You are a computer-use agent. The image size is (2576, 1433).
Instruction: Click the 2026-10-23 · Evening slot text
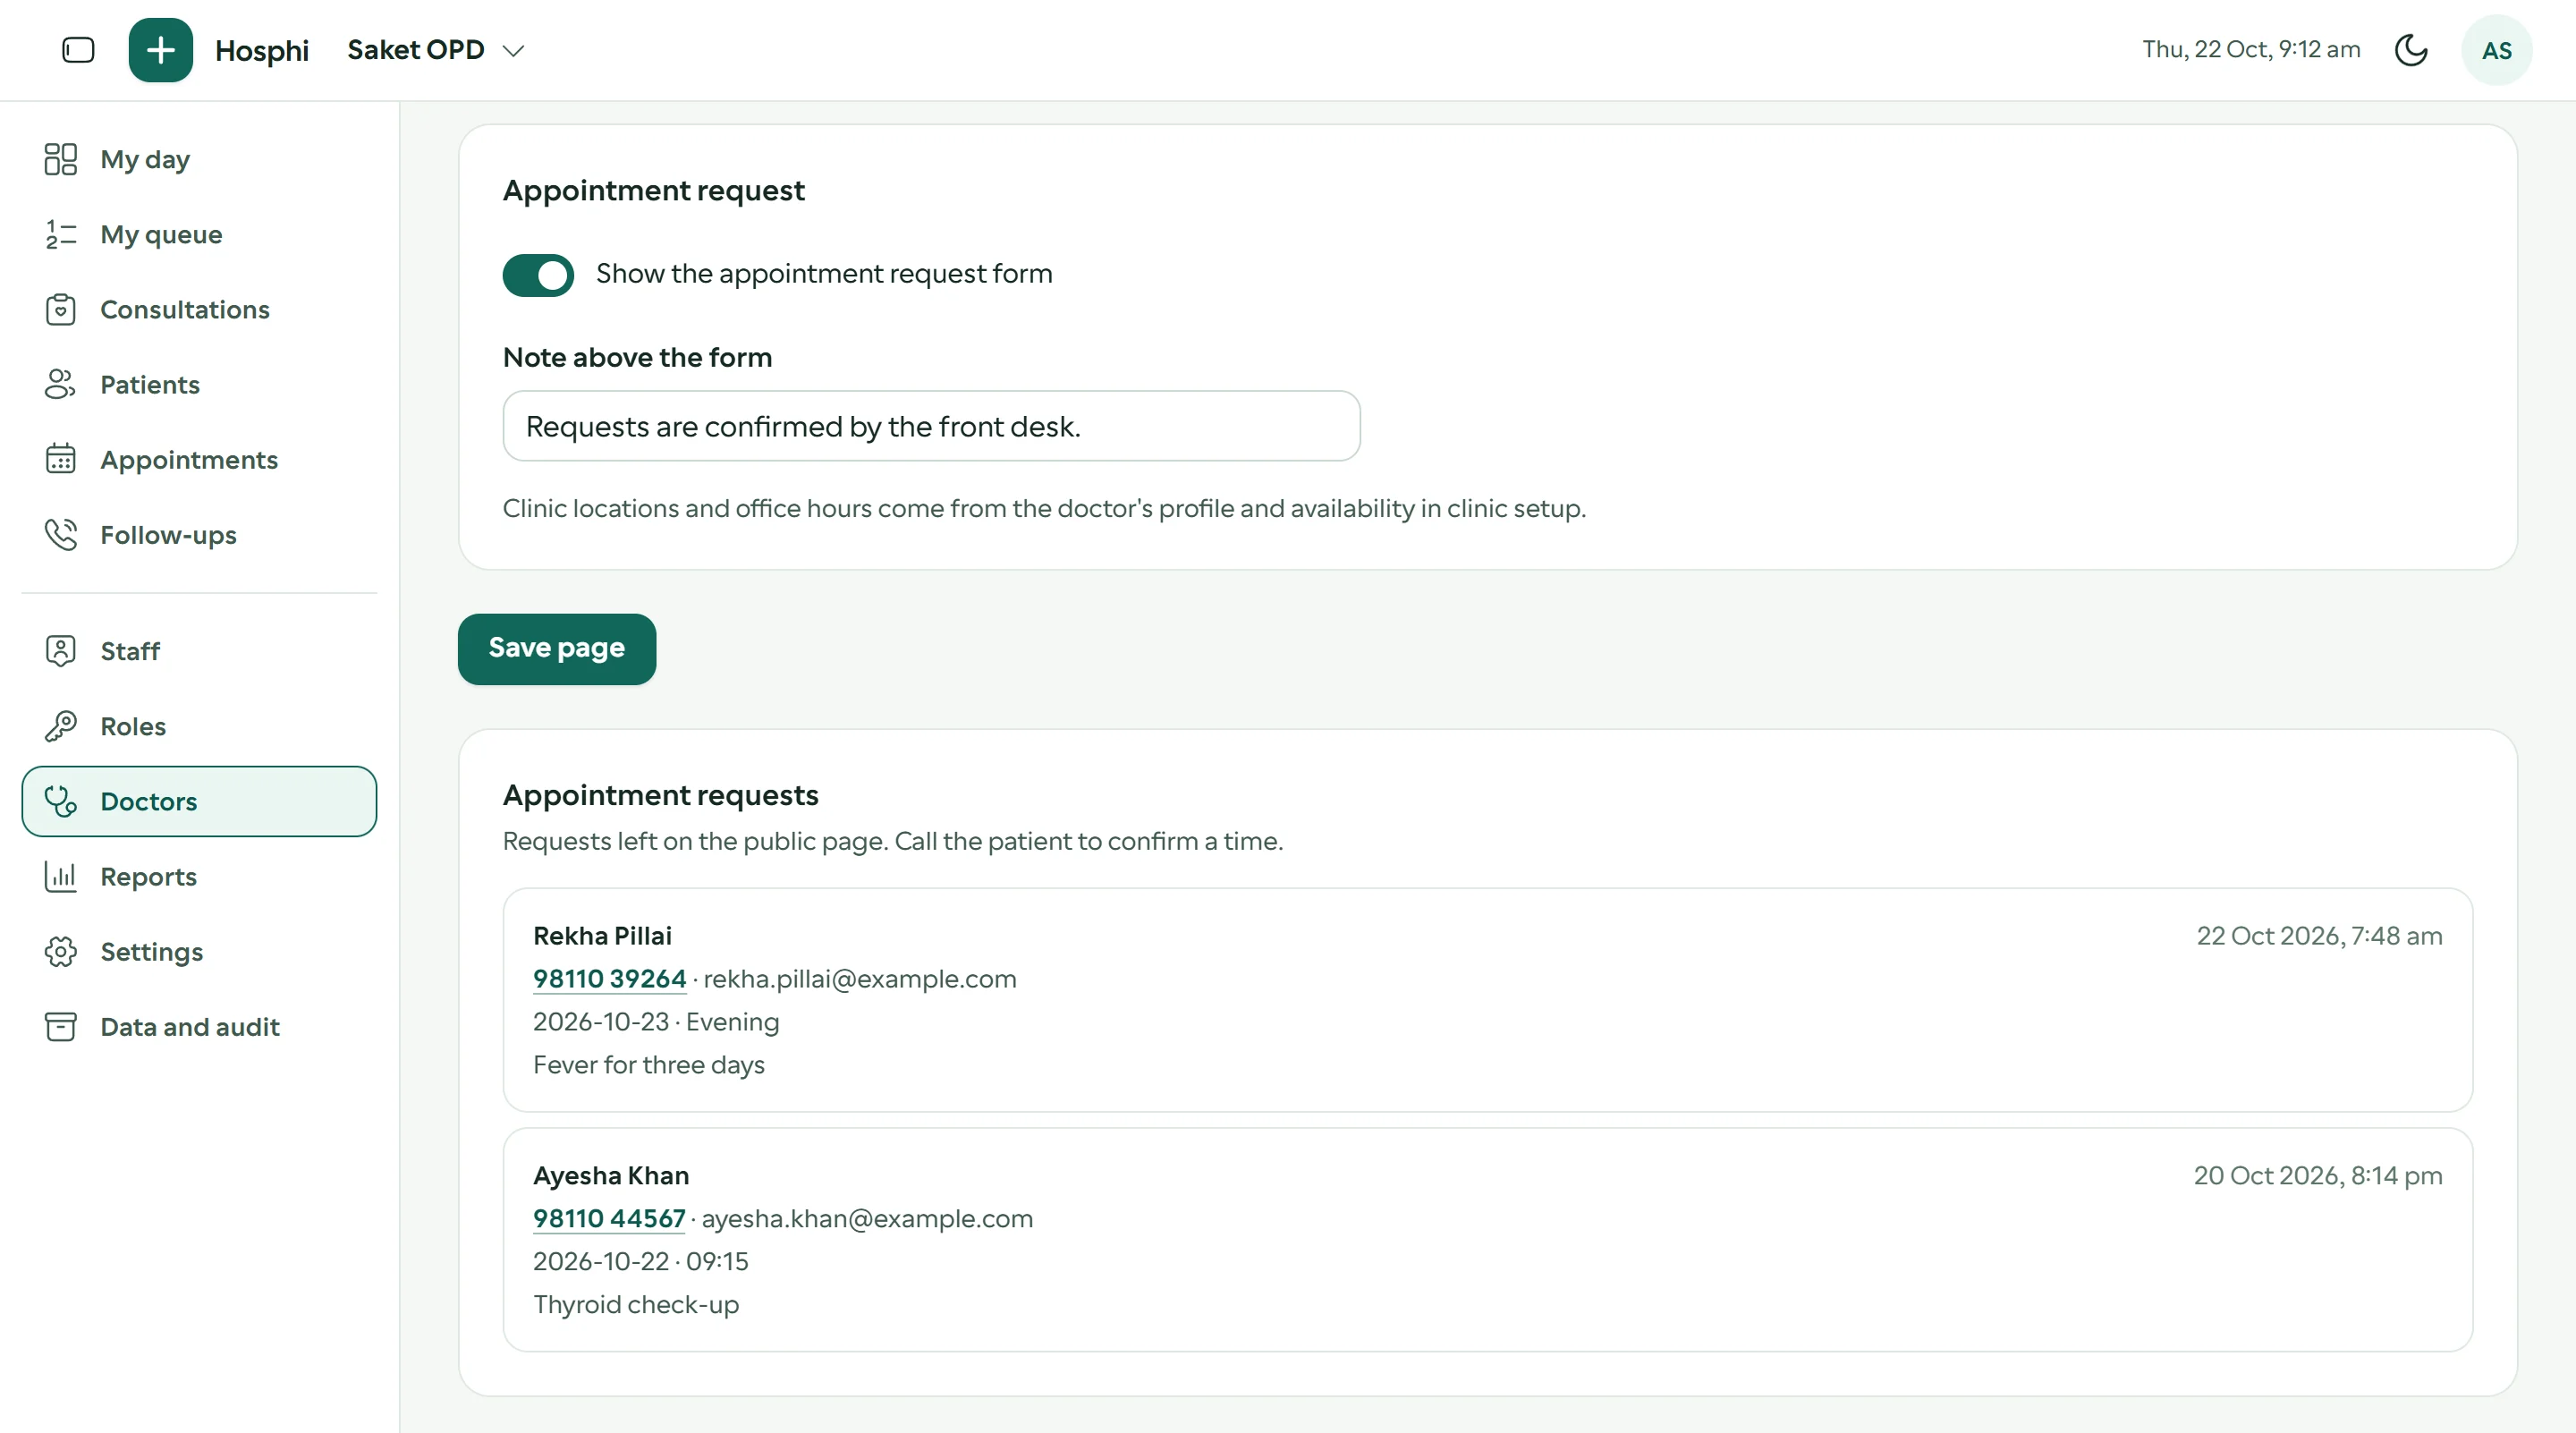pos(656,1021)
